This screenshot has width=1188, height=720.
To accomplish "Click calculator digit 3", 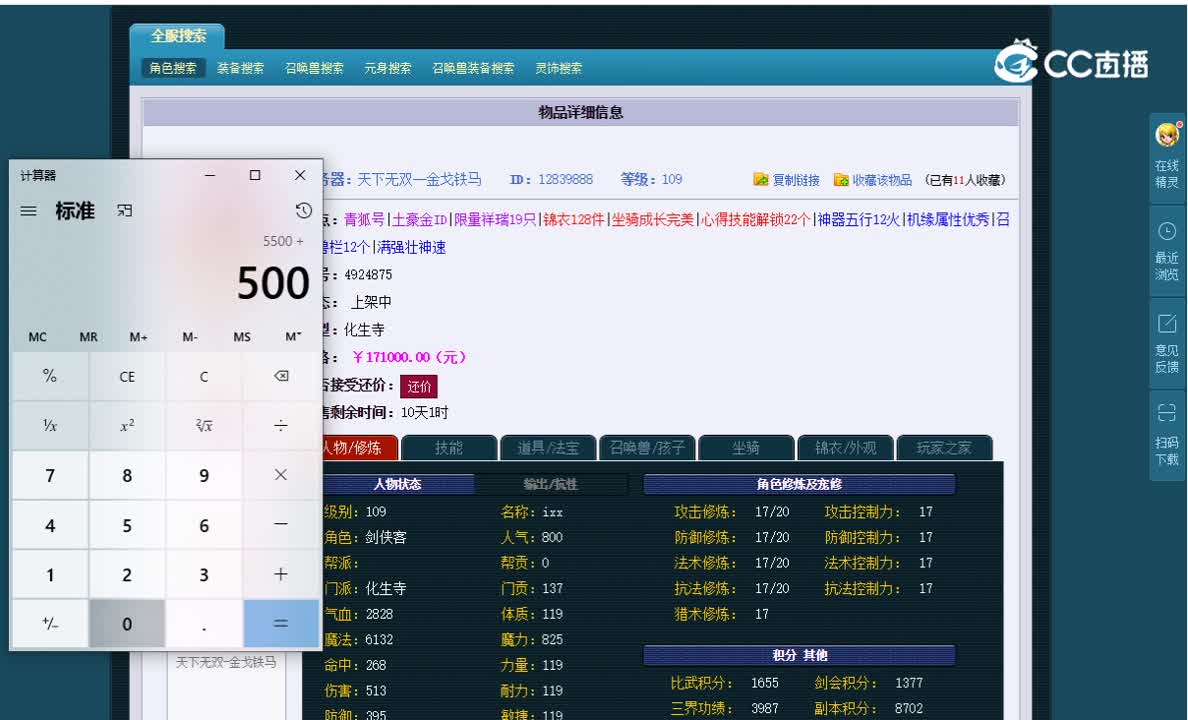I will tap(204, 574).
